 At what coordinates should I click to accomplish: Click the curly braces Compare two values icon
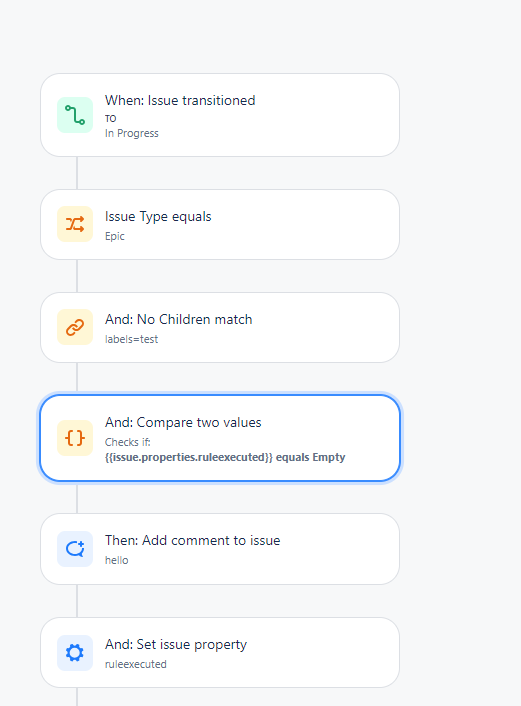[x=75, y=438]
